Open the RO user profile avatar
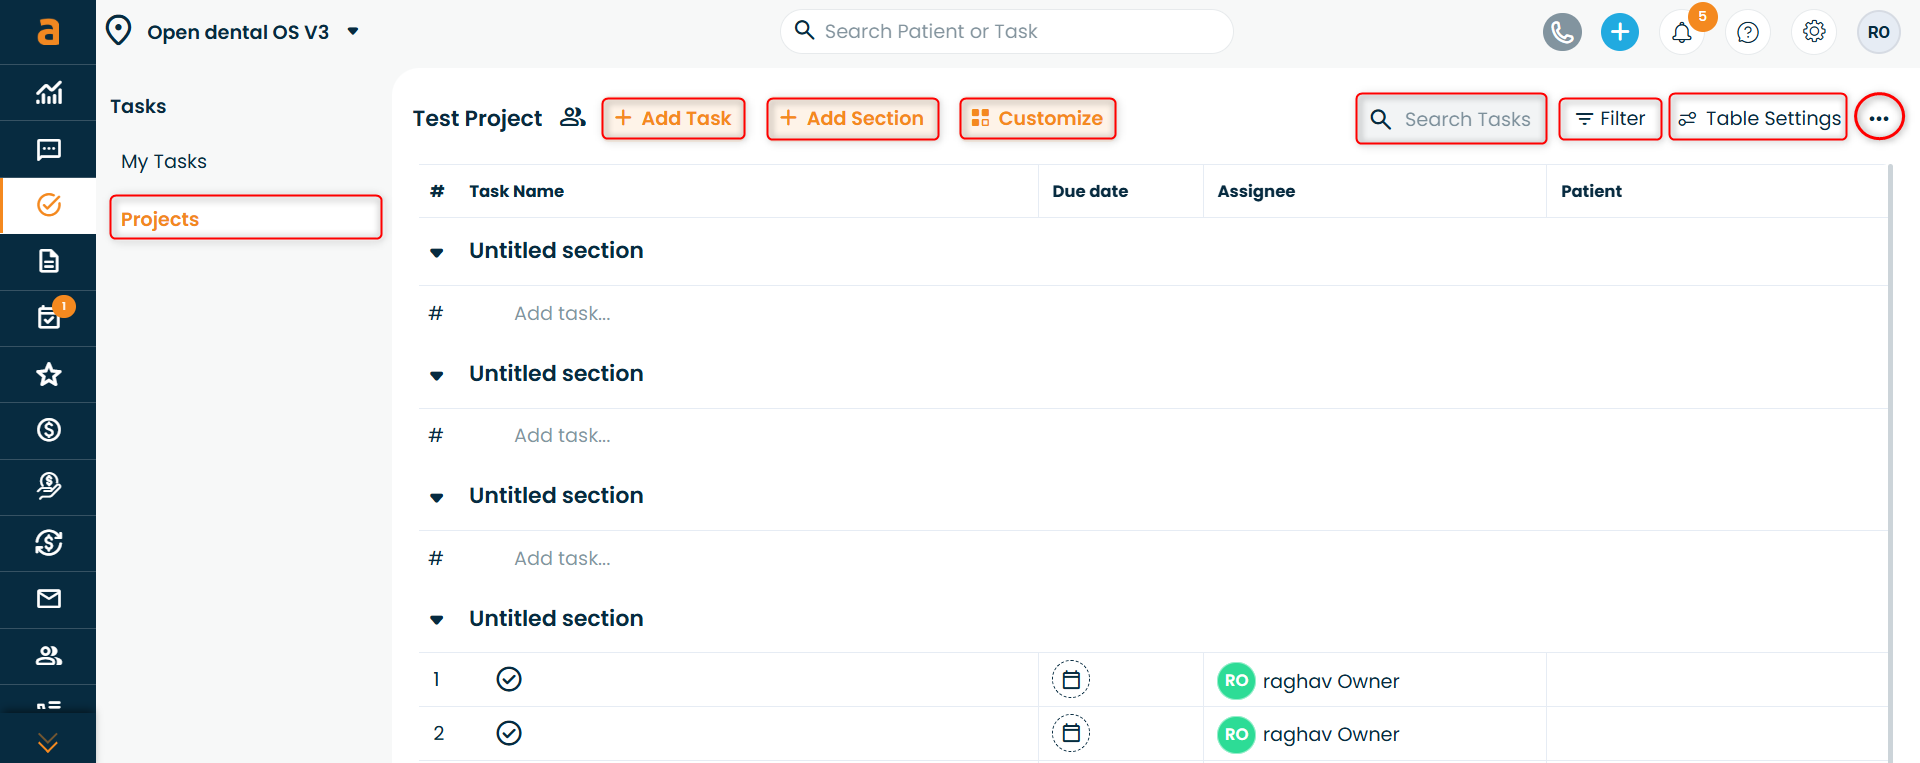This screenshot has height=763, width=1920. tap(1878, 32)
